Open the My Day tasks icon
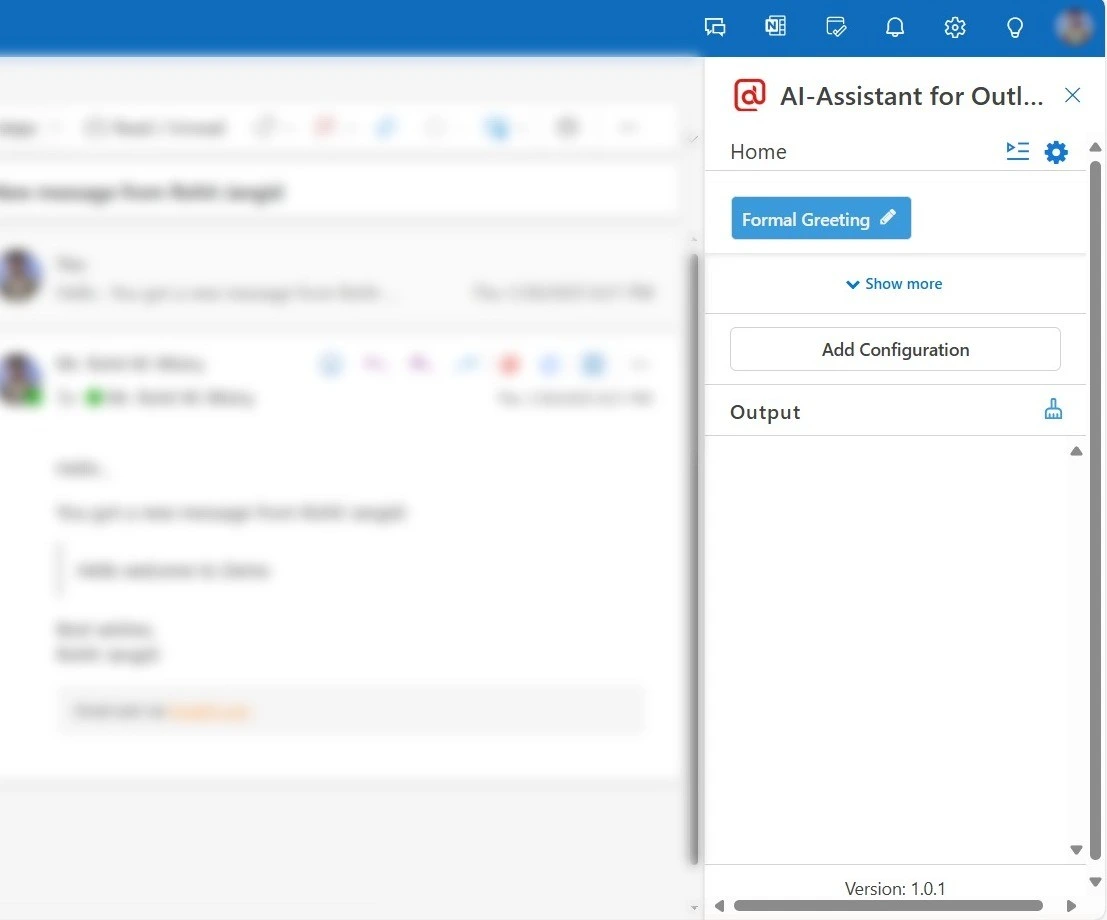Viewport: 1107px width, 920px height. [x=835, y=27]
